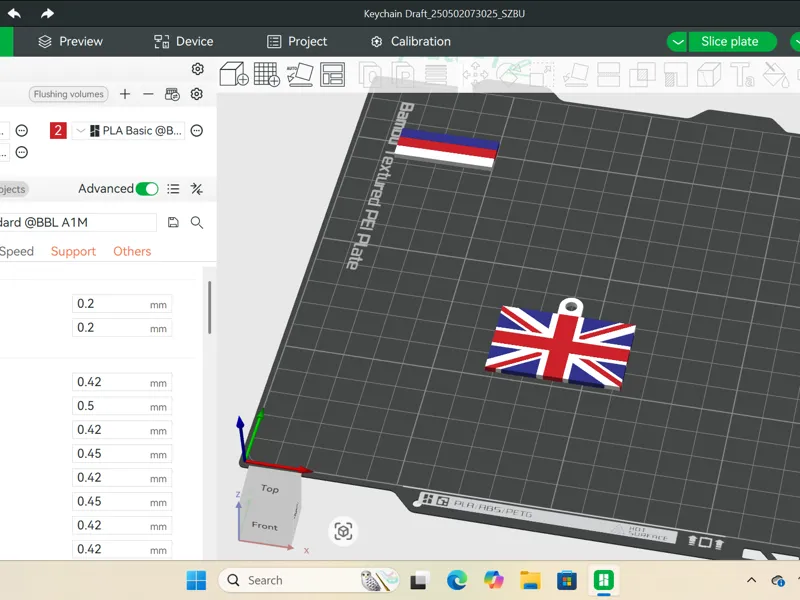Select the Lay on face tool

tap(576, 74)
